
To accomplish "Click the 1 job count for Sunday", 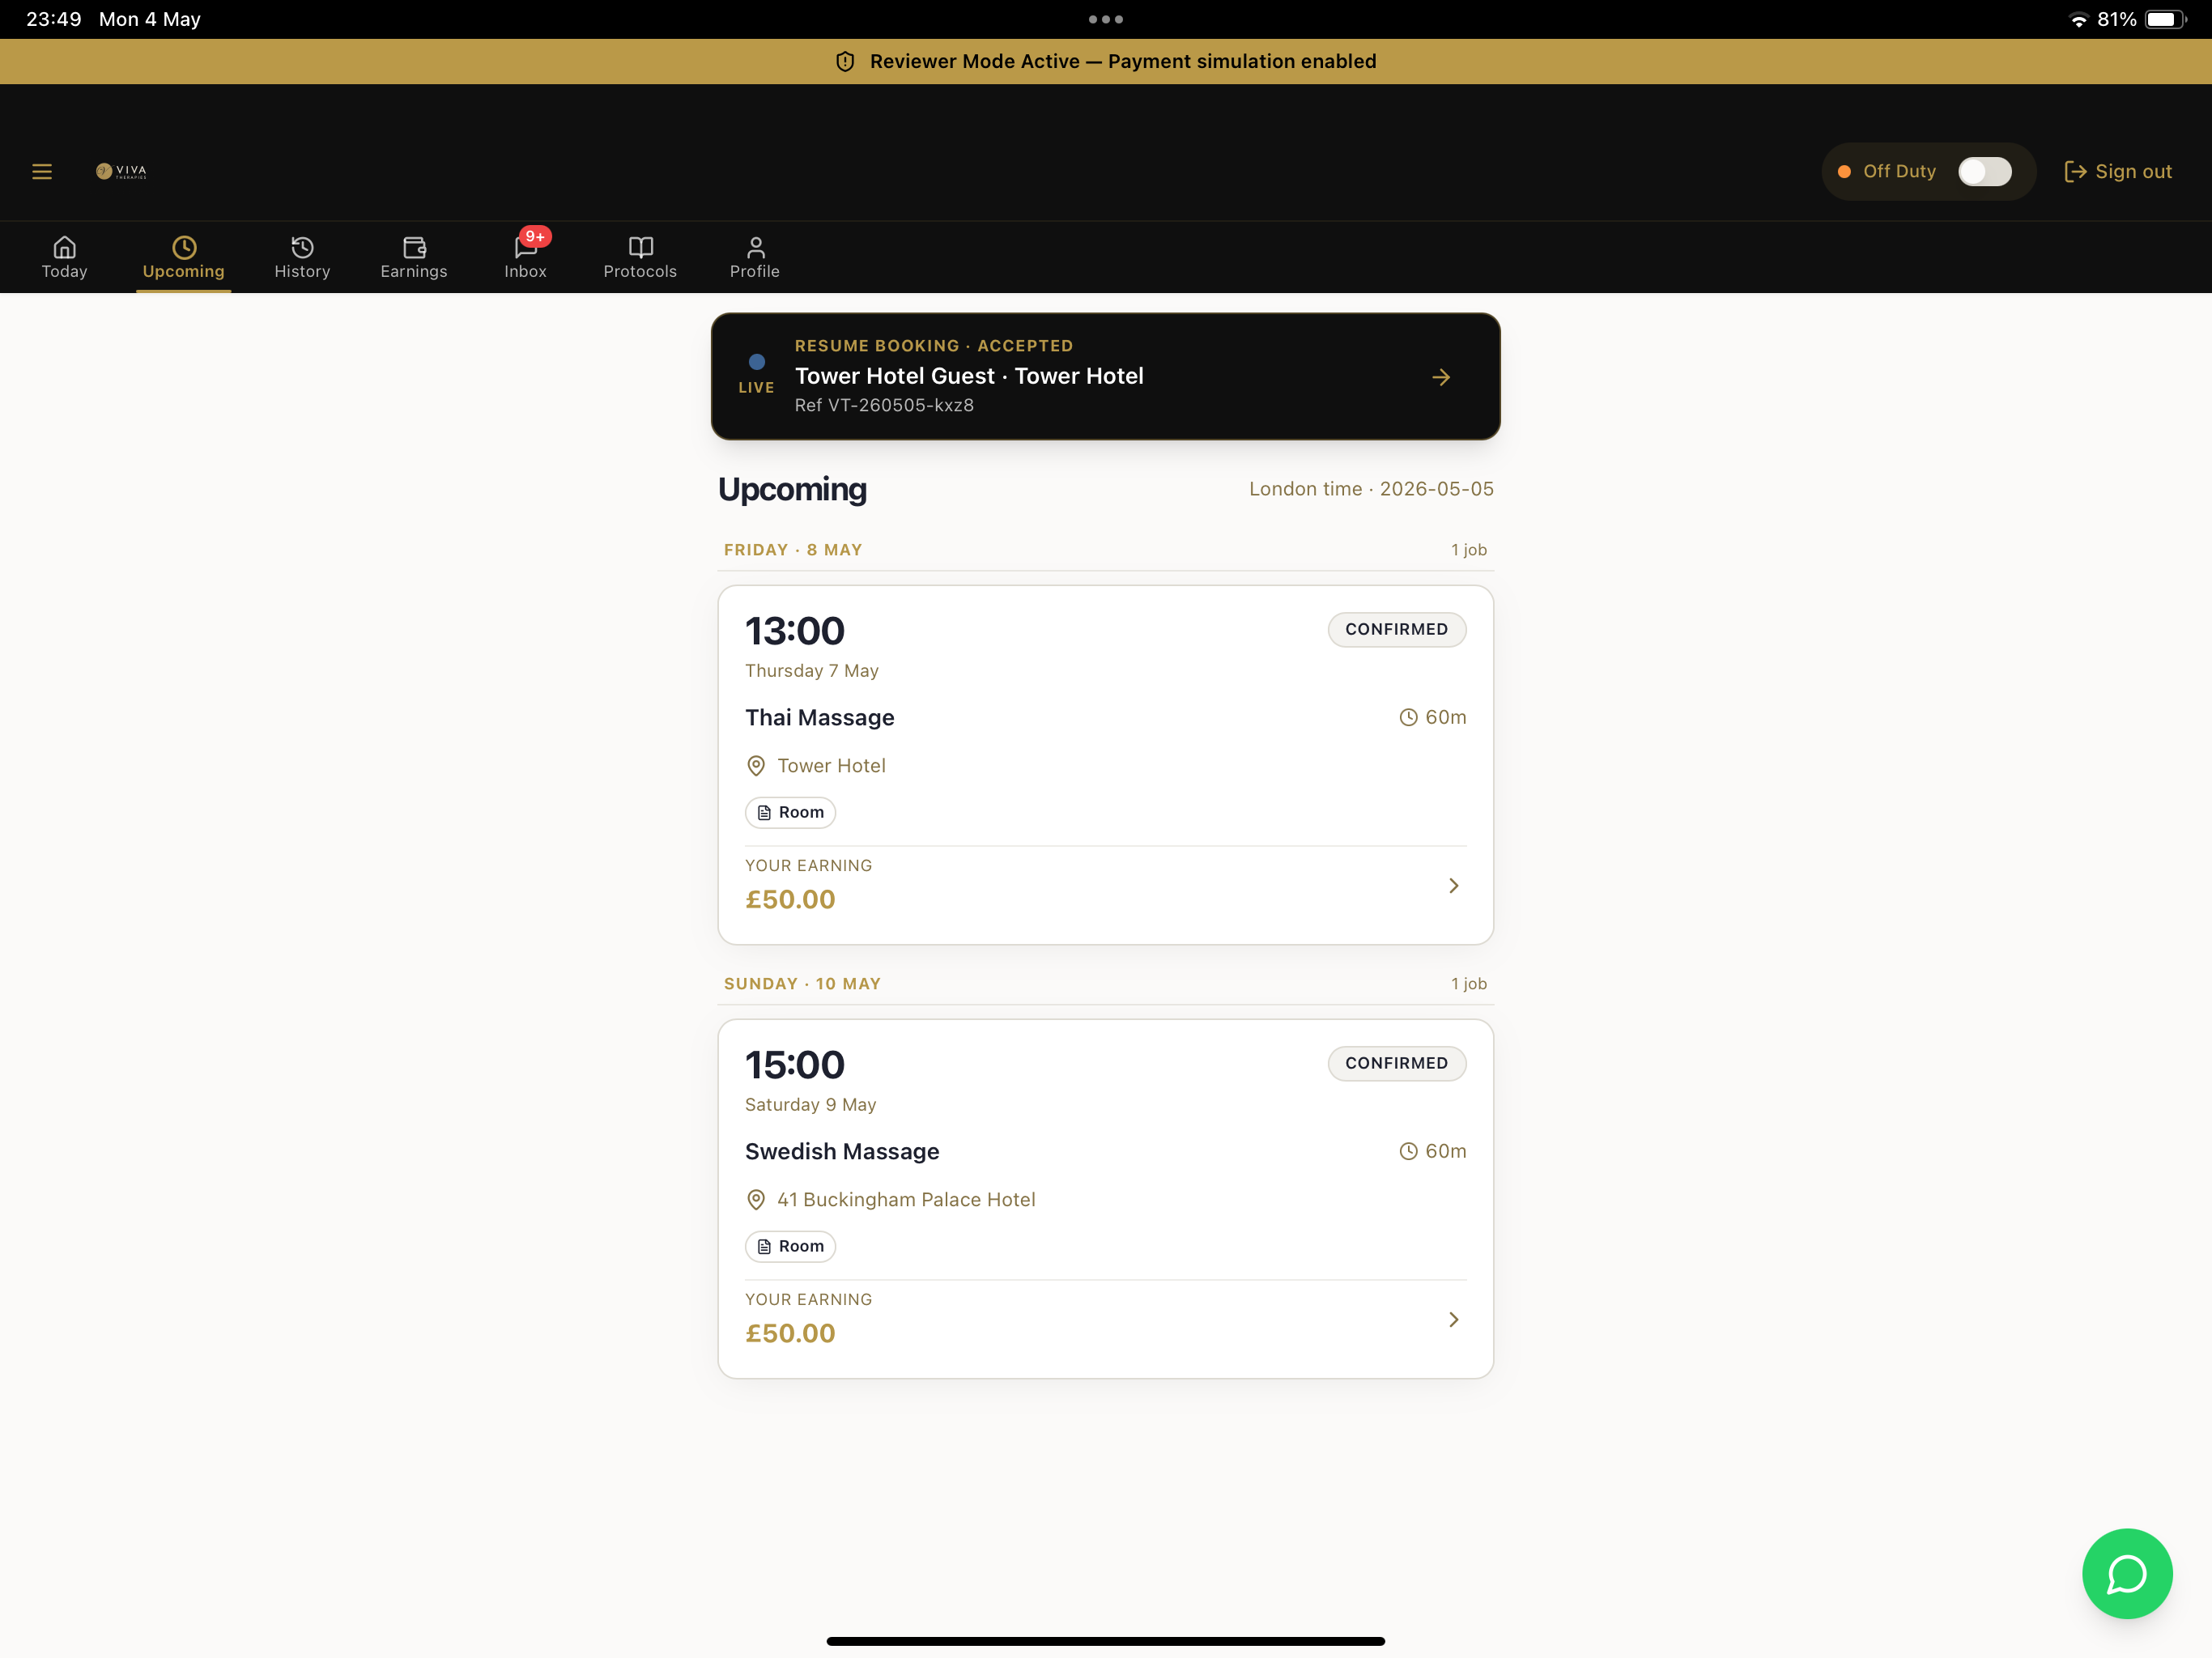I will pyautogui.click(x=1469, y=984).
